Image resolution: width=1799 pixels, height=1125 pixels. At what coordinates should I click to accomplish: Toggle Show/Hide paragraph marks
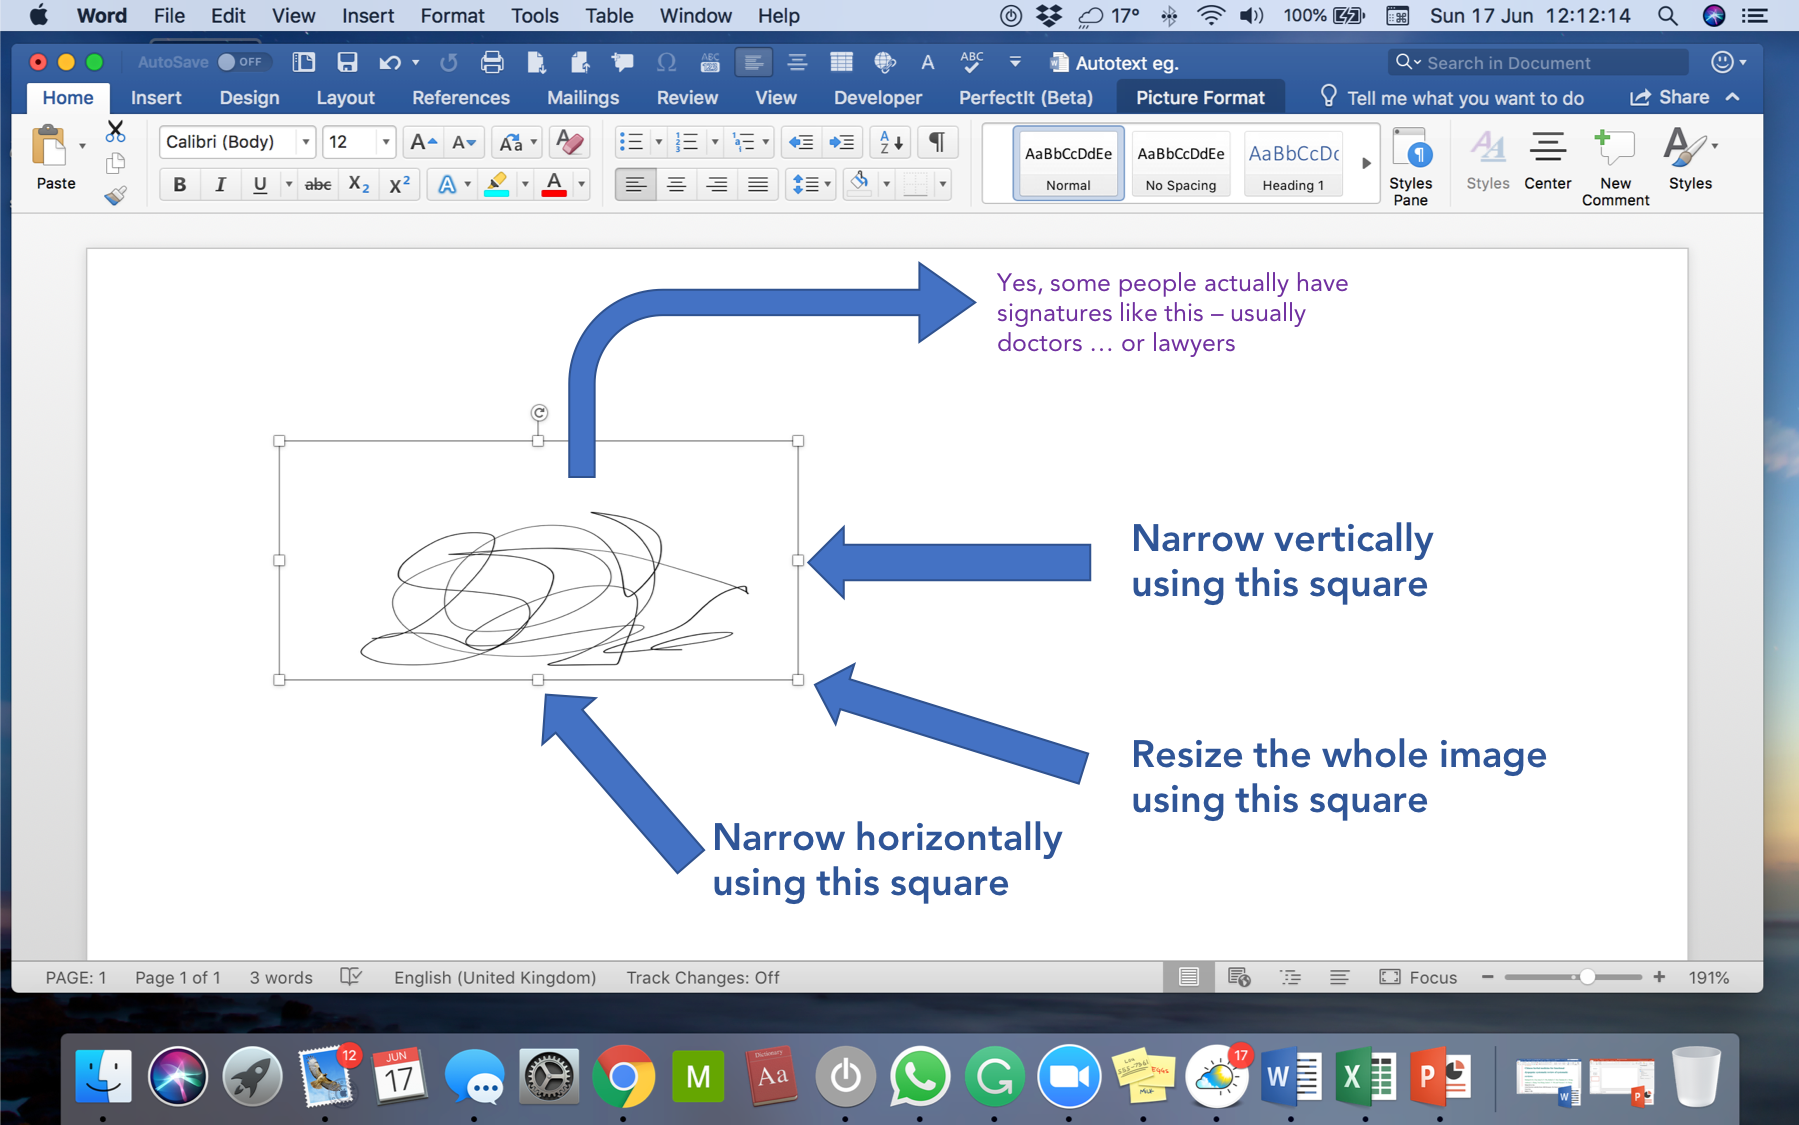click(937, 142)
